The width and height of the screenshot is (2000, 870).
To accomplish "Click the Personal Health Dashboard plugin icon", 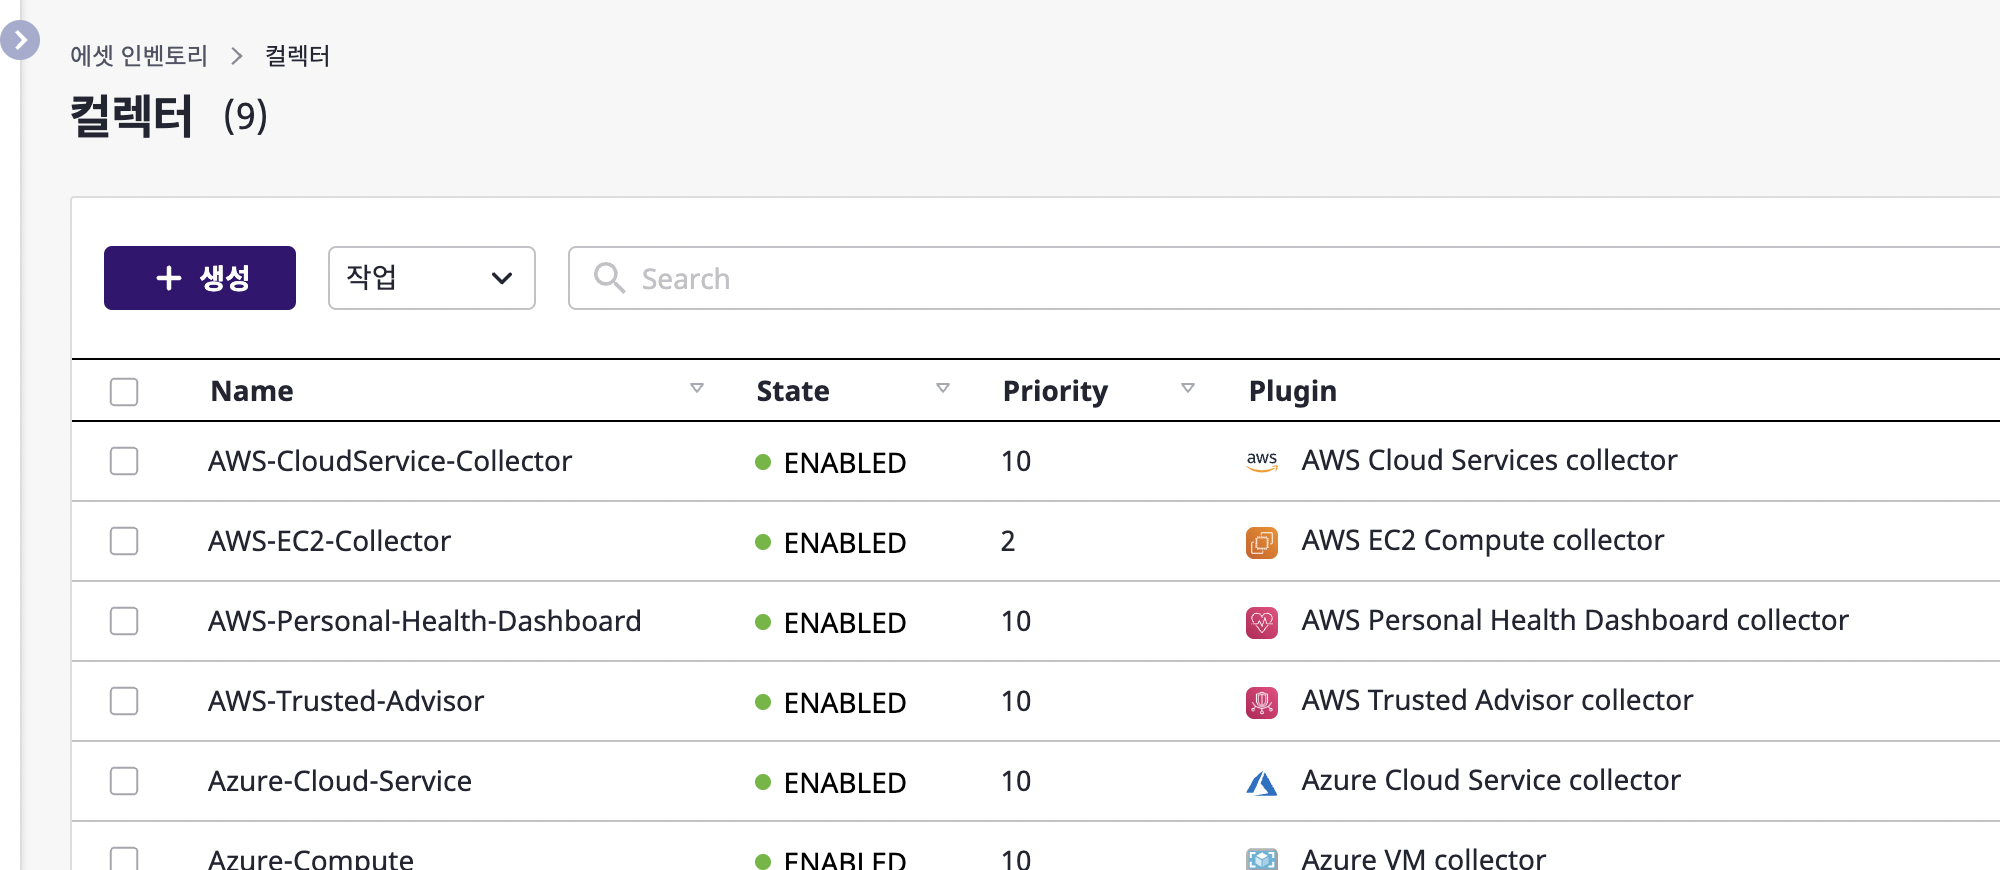I will point(1262,622).
